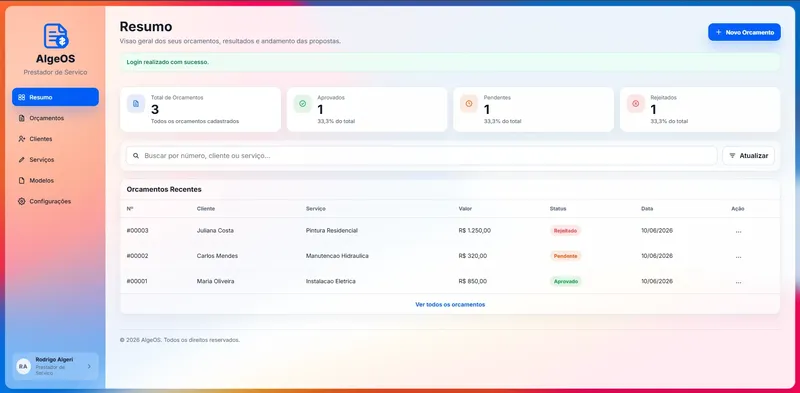800x393 pixels.
Task: Click the plus icon on Novo Orcamento
Action: 718,32
